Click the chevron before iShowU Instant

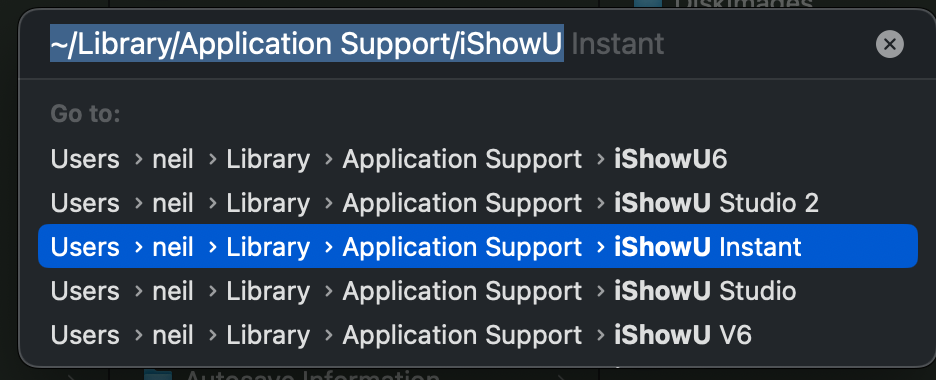coord(600,247)
